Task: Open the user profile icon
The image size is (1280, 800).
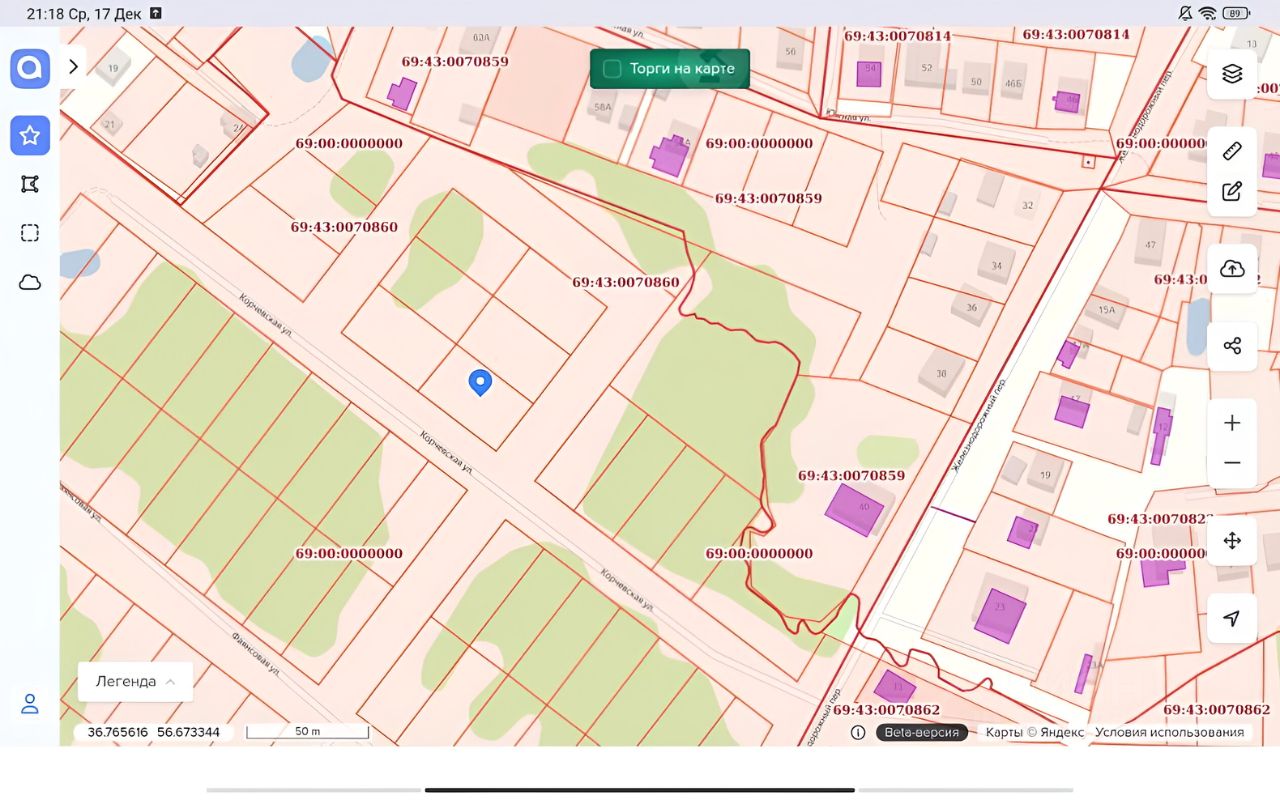Action: pos(30,704)
